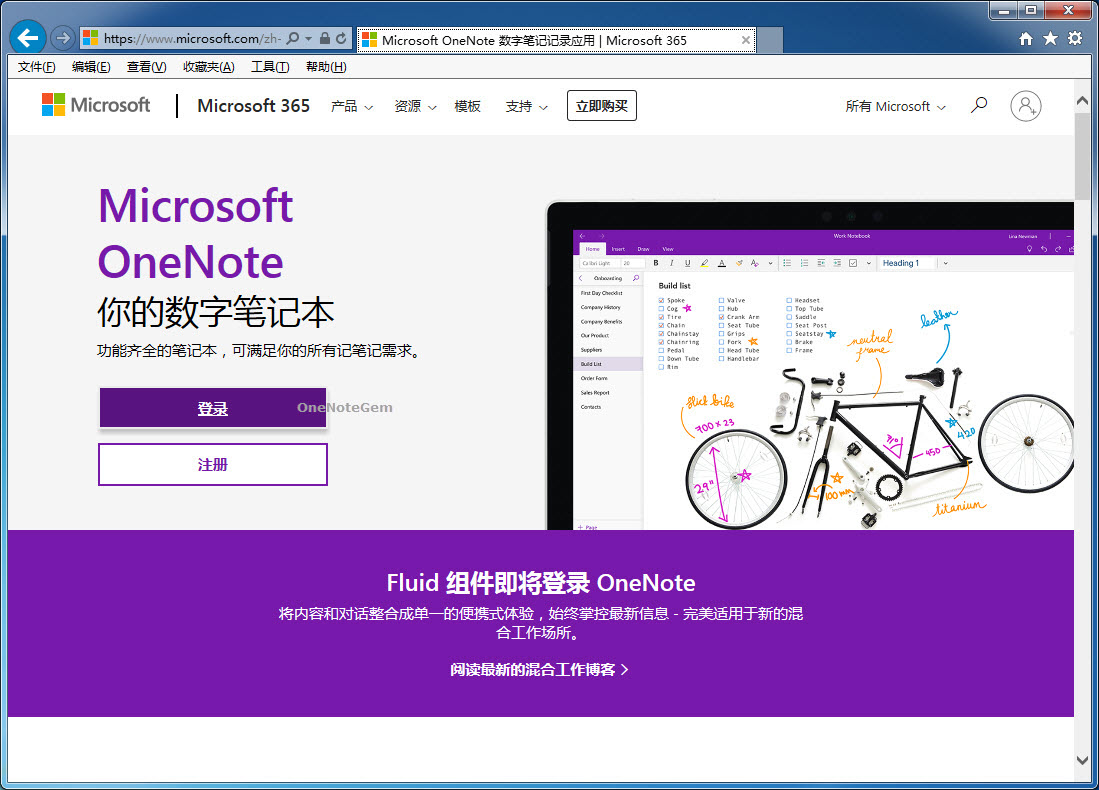Click Saddle checkbox in Build list

[x=789, y=317]
